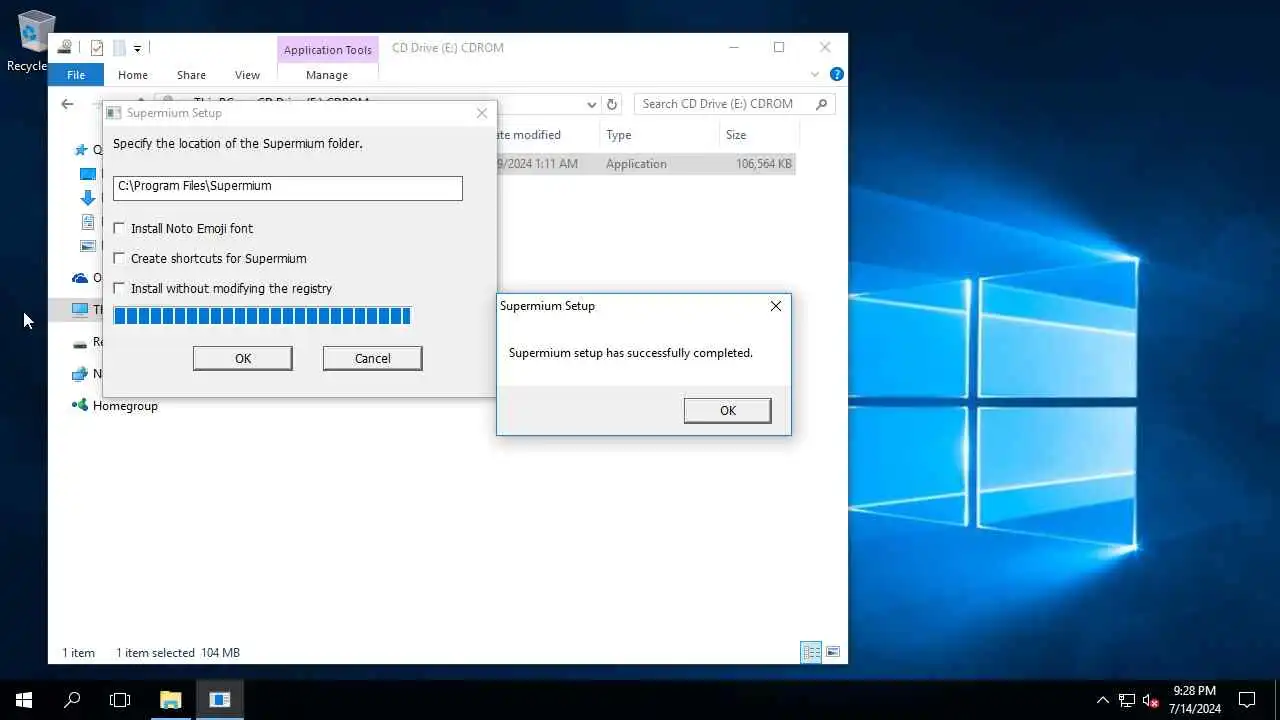Open the File tab in Explorer
1280x720 pixels.
pyautogui.click(x=76, y=75)
